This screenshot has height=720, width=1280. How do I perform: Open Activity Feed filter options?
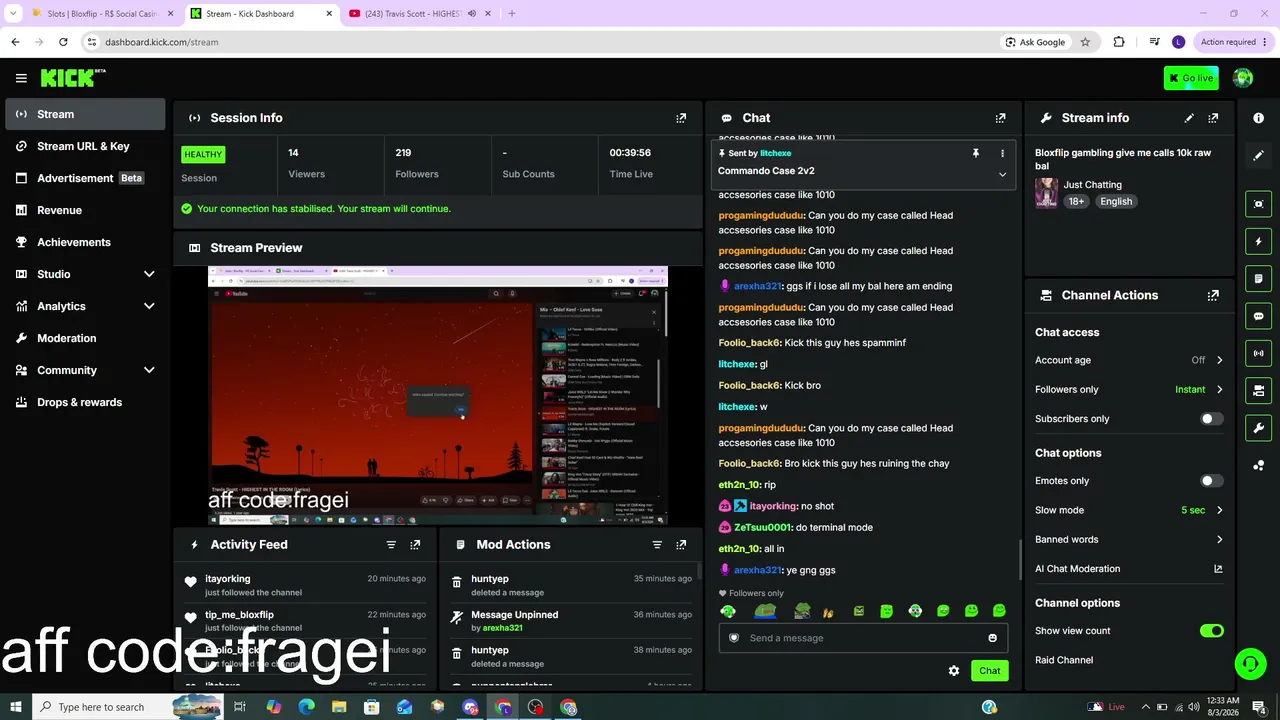pos(391,545)
